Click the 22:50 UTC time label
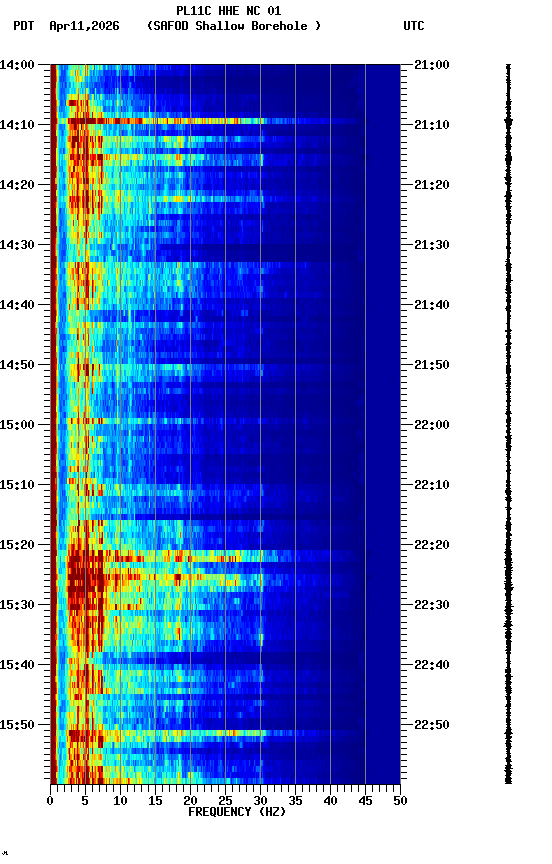Viewport: 552px width, 864px height. (x=432, y=725)
